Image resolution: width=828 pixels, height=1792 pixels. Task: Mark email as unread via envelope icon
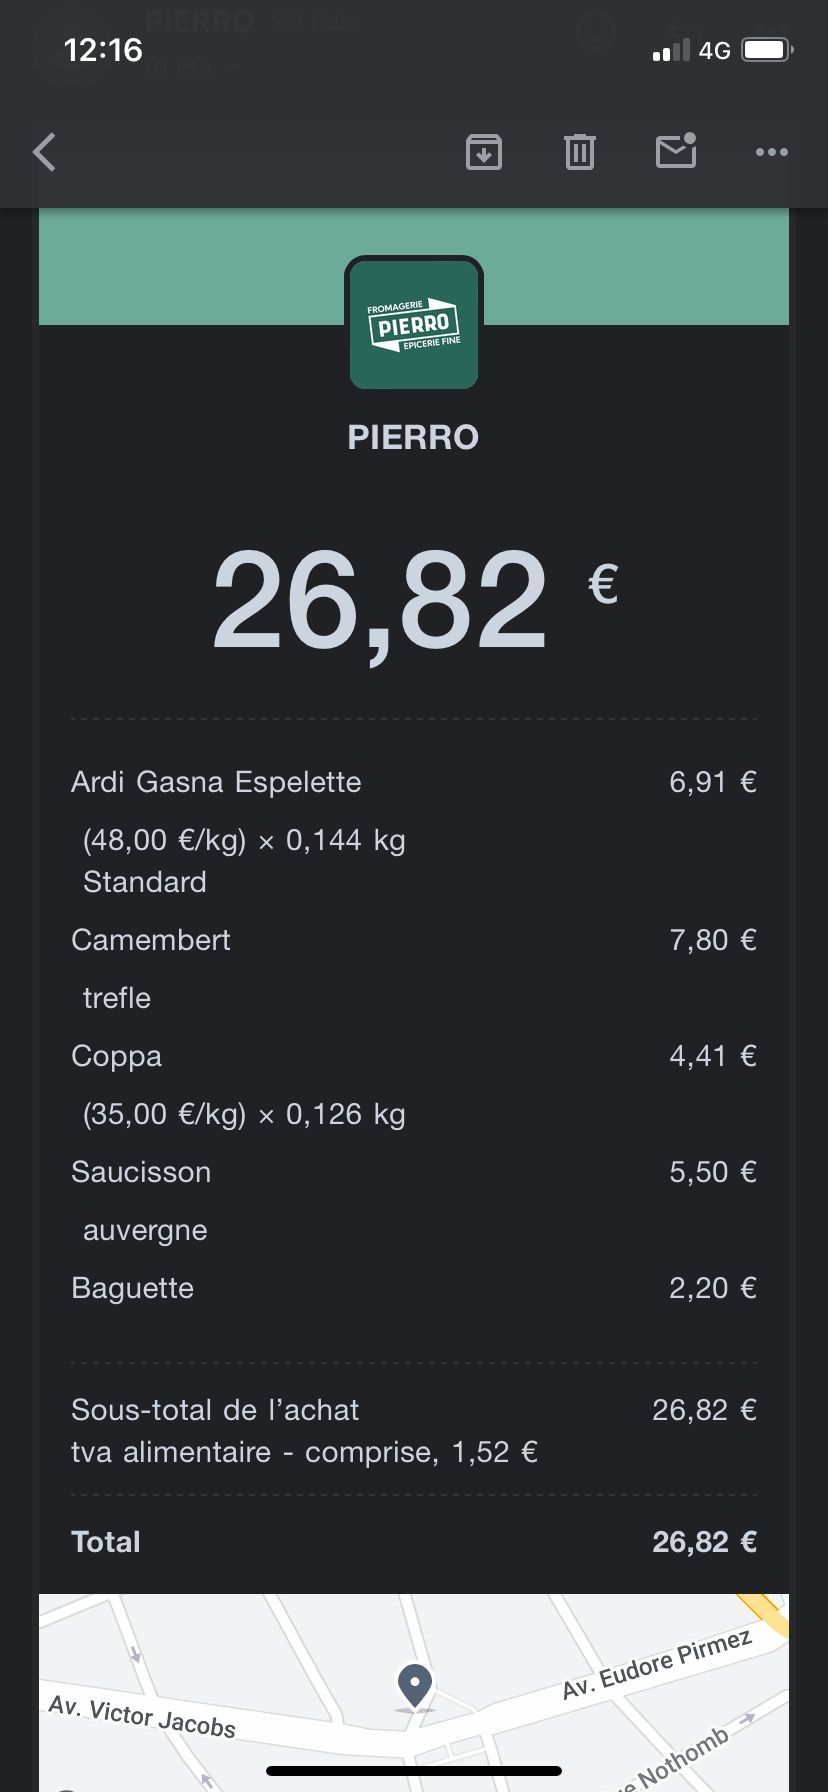[x=676, y=151]
